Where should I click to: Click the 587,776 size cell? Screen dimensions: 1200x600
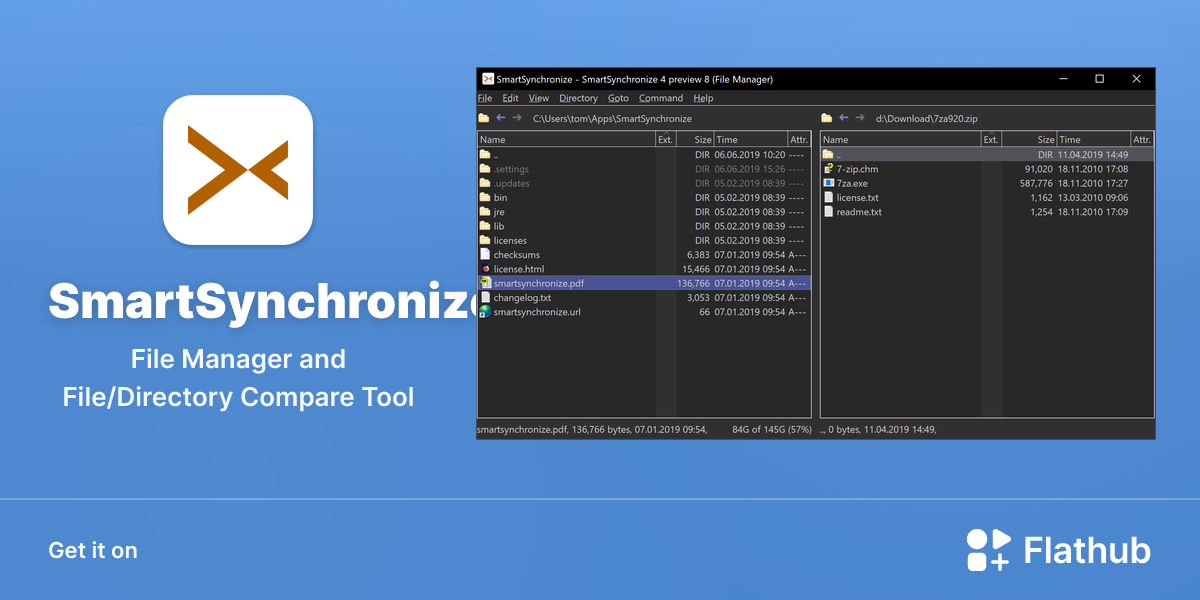(x=1036, y=183)
